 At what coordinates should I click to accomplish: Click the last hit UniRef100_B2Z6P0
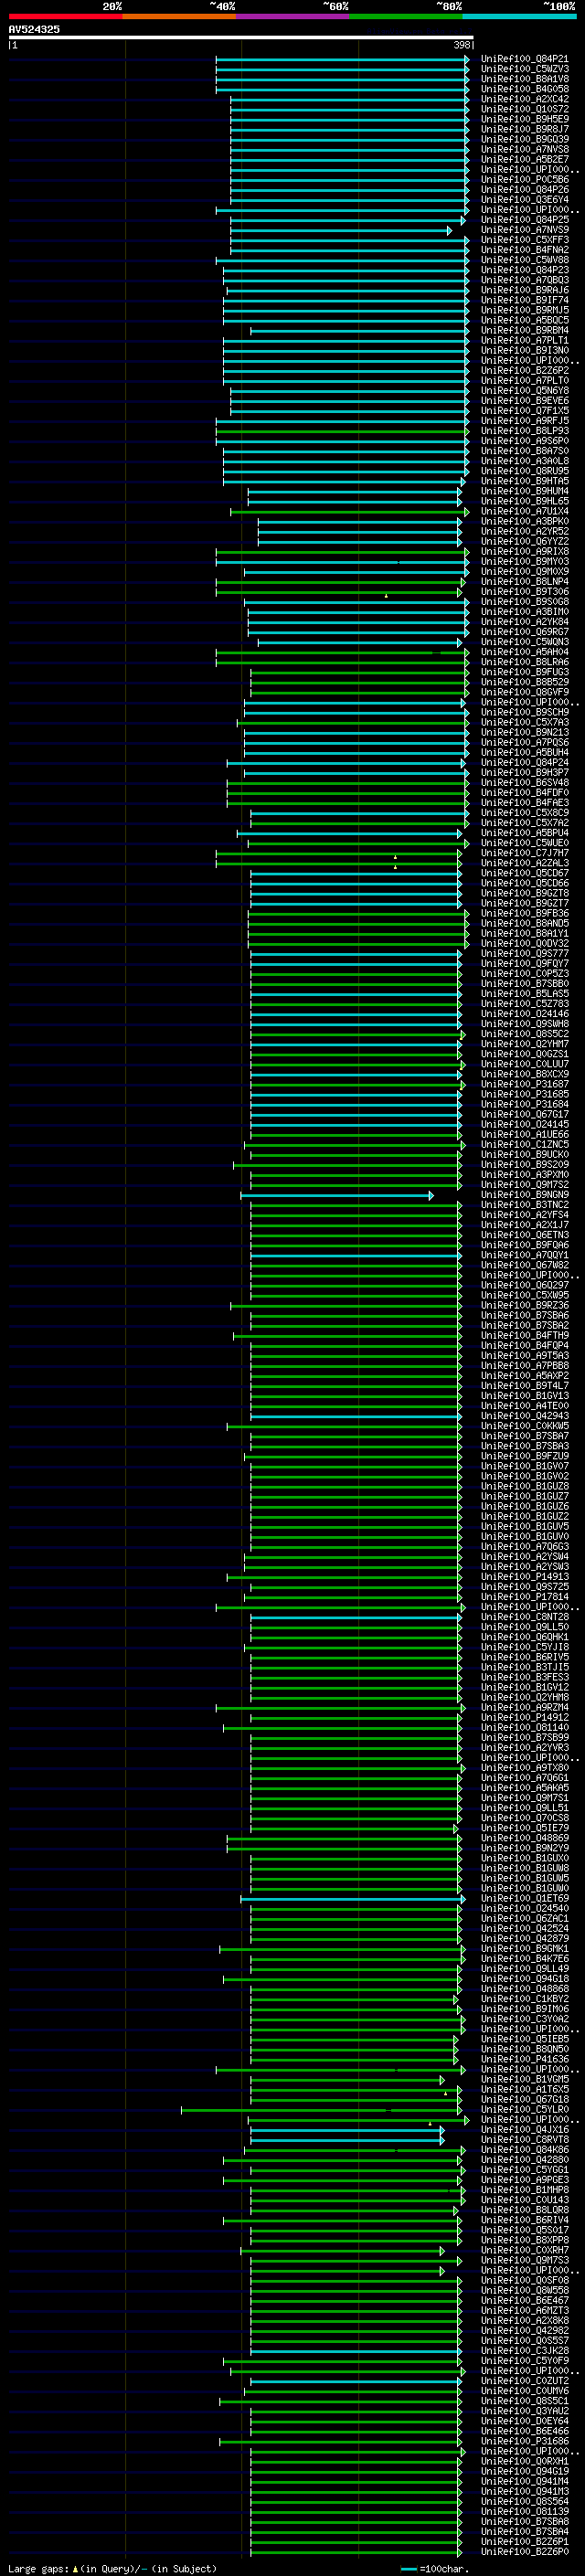[525, 2551]
